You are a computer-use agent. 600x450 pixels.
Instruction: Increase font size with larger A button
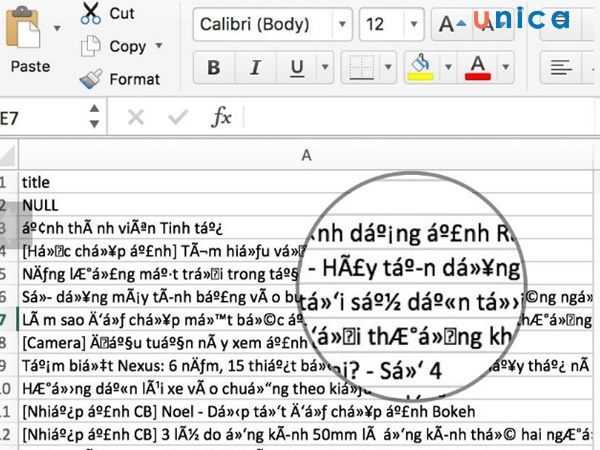coord(452,24)
